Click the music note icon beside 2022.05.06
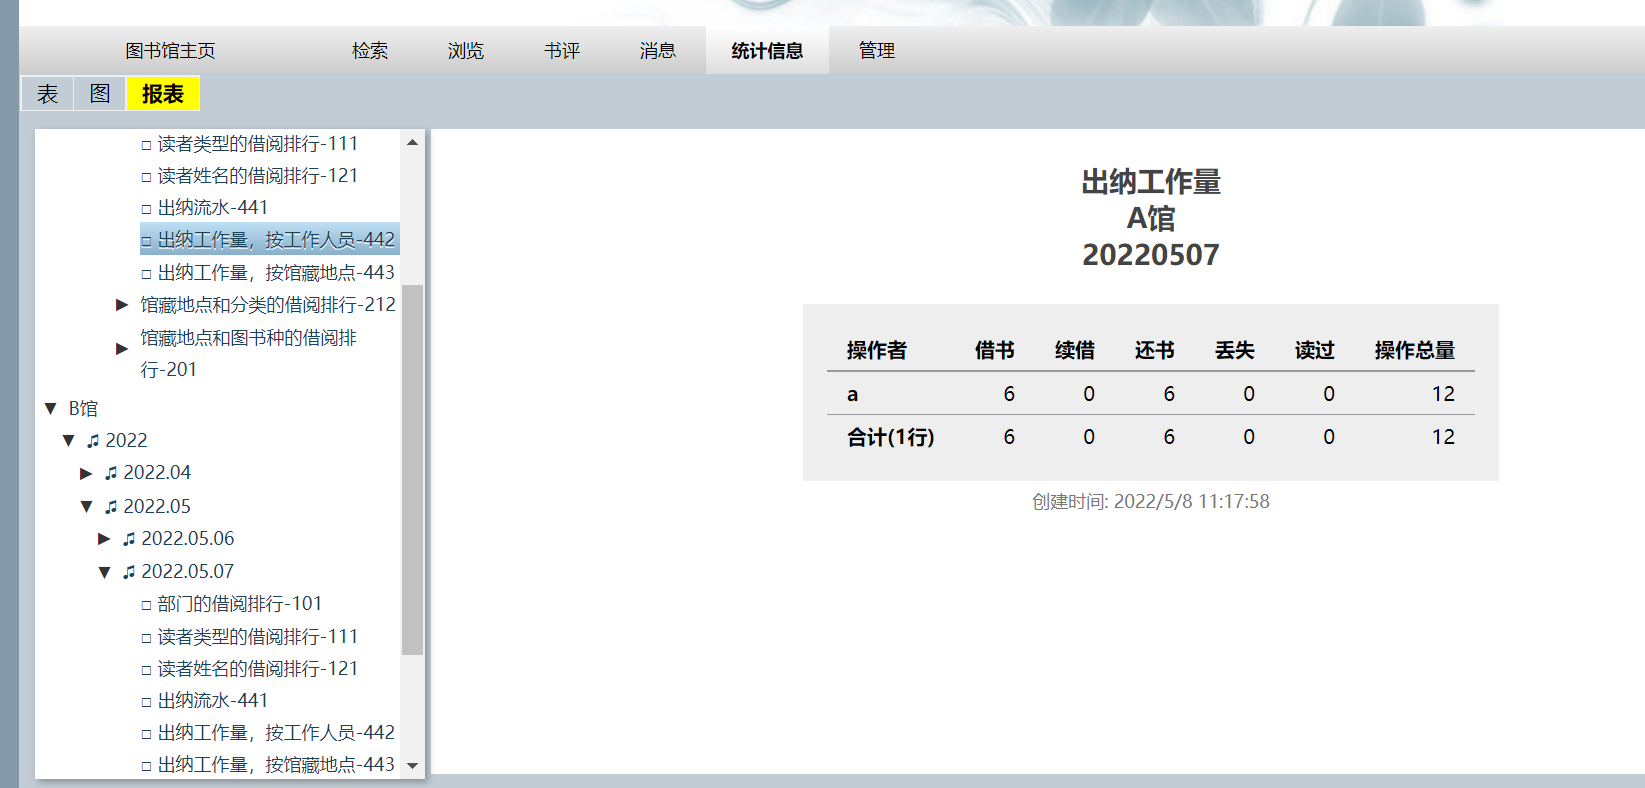1645x788 pixels. (x=129, y=539)
